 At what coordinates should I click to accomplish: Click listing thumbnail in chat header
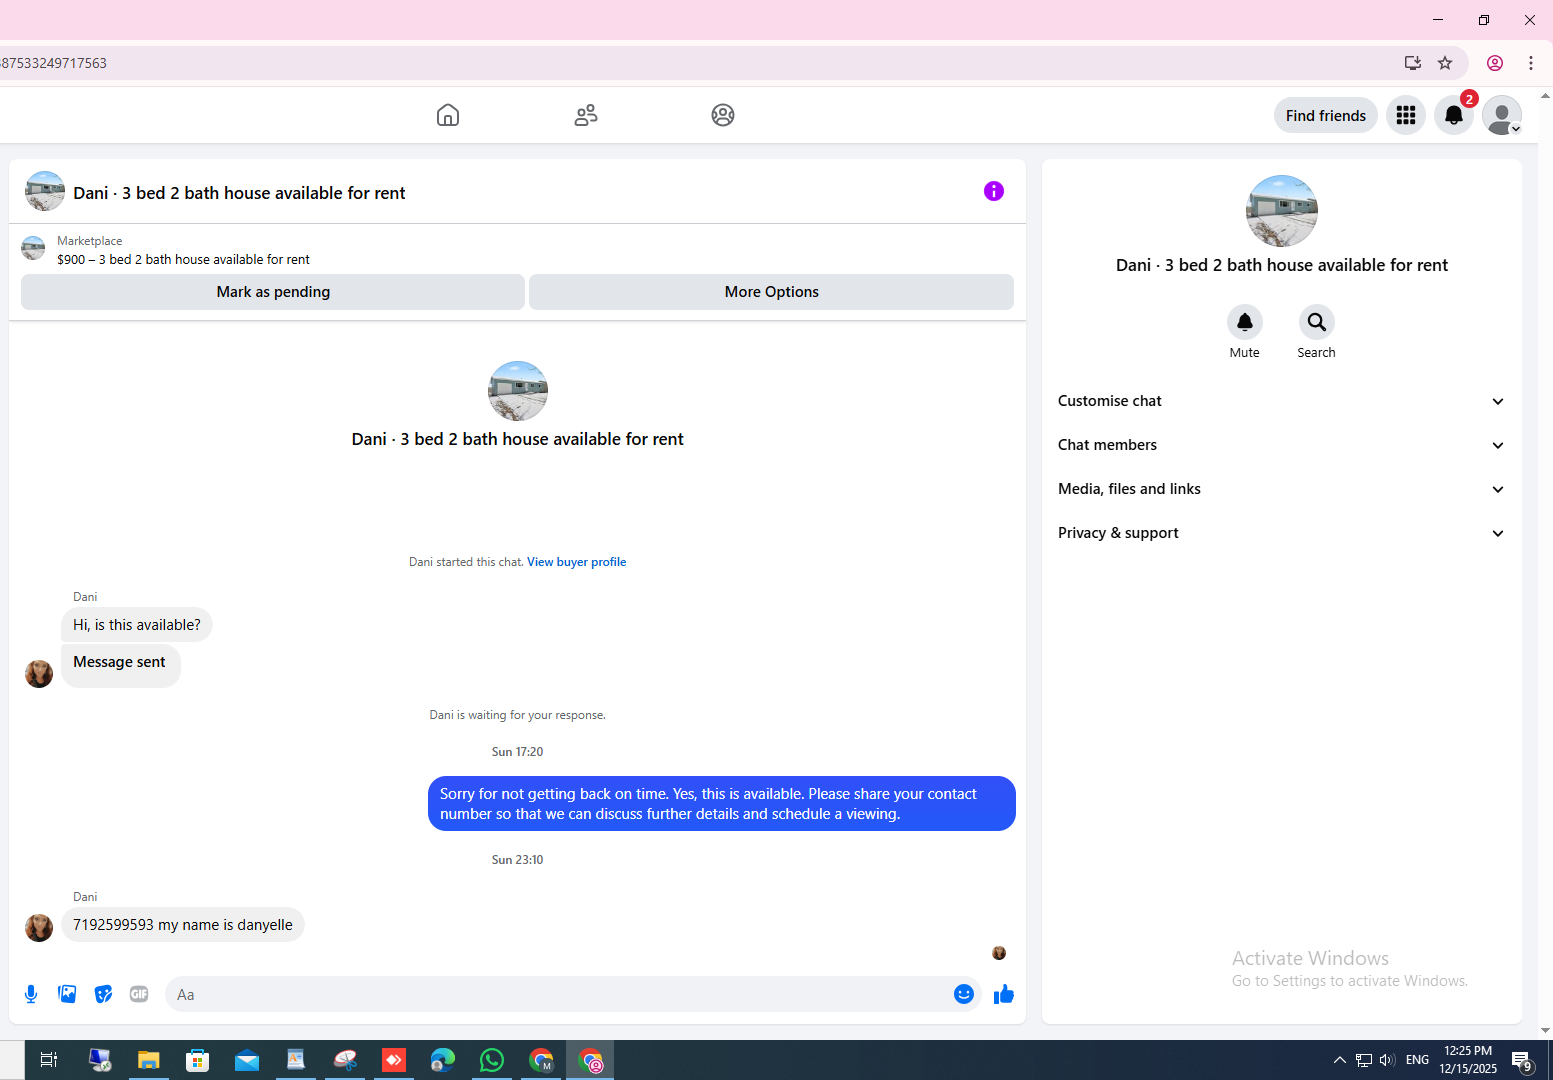click(45, 191)
